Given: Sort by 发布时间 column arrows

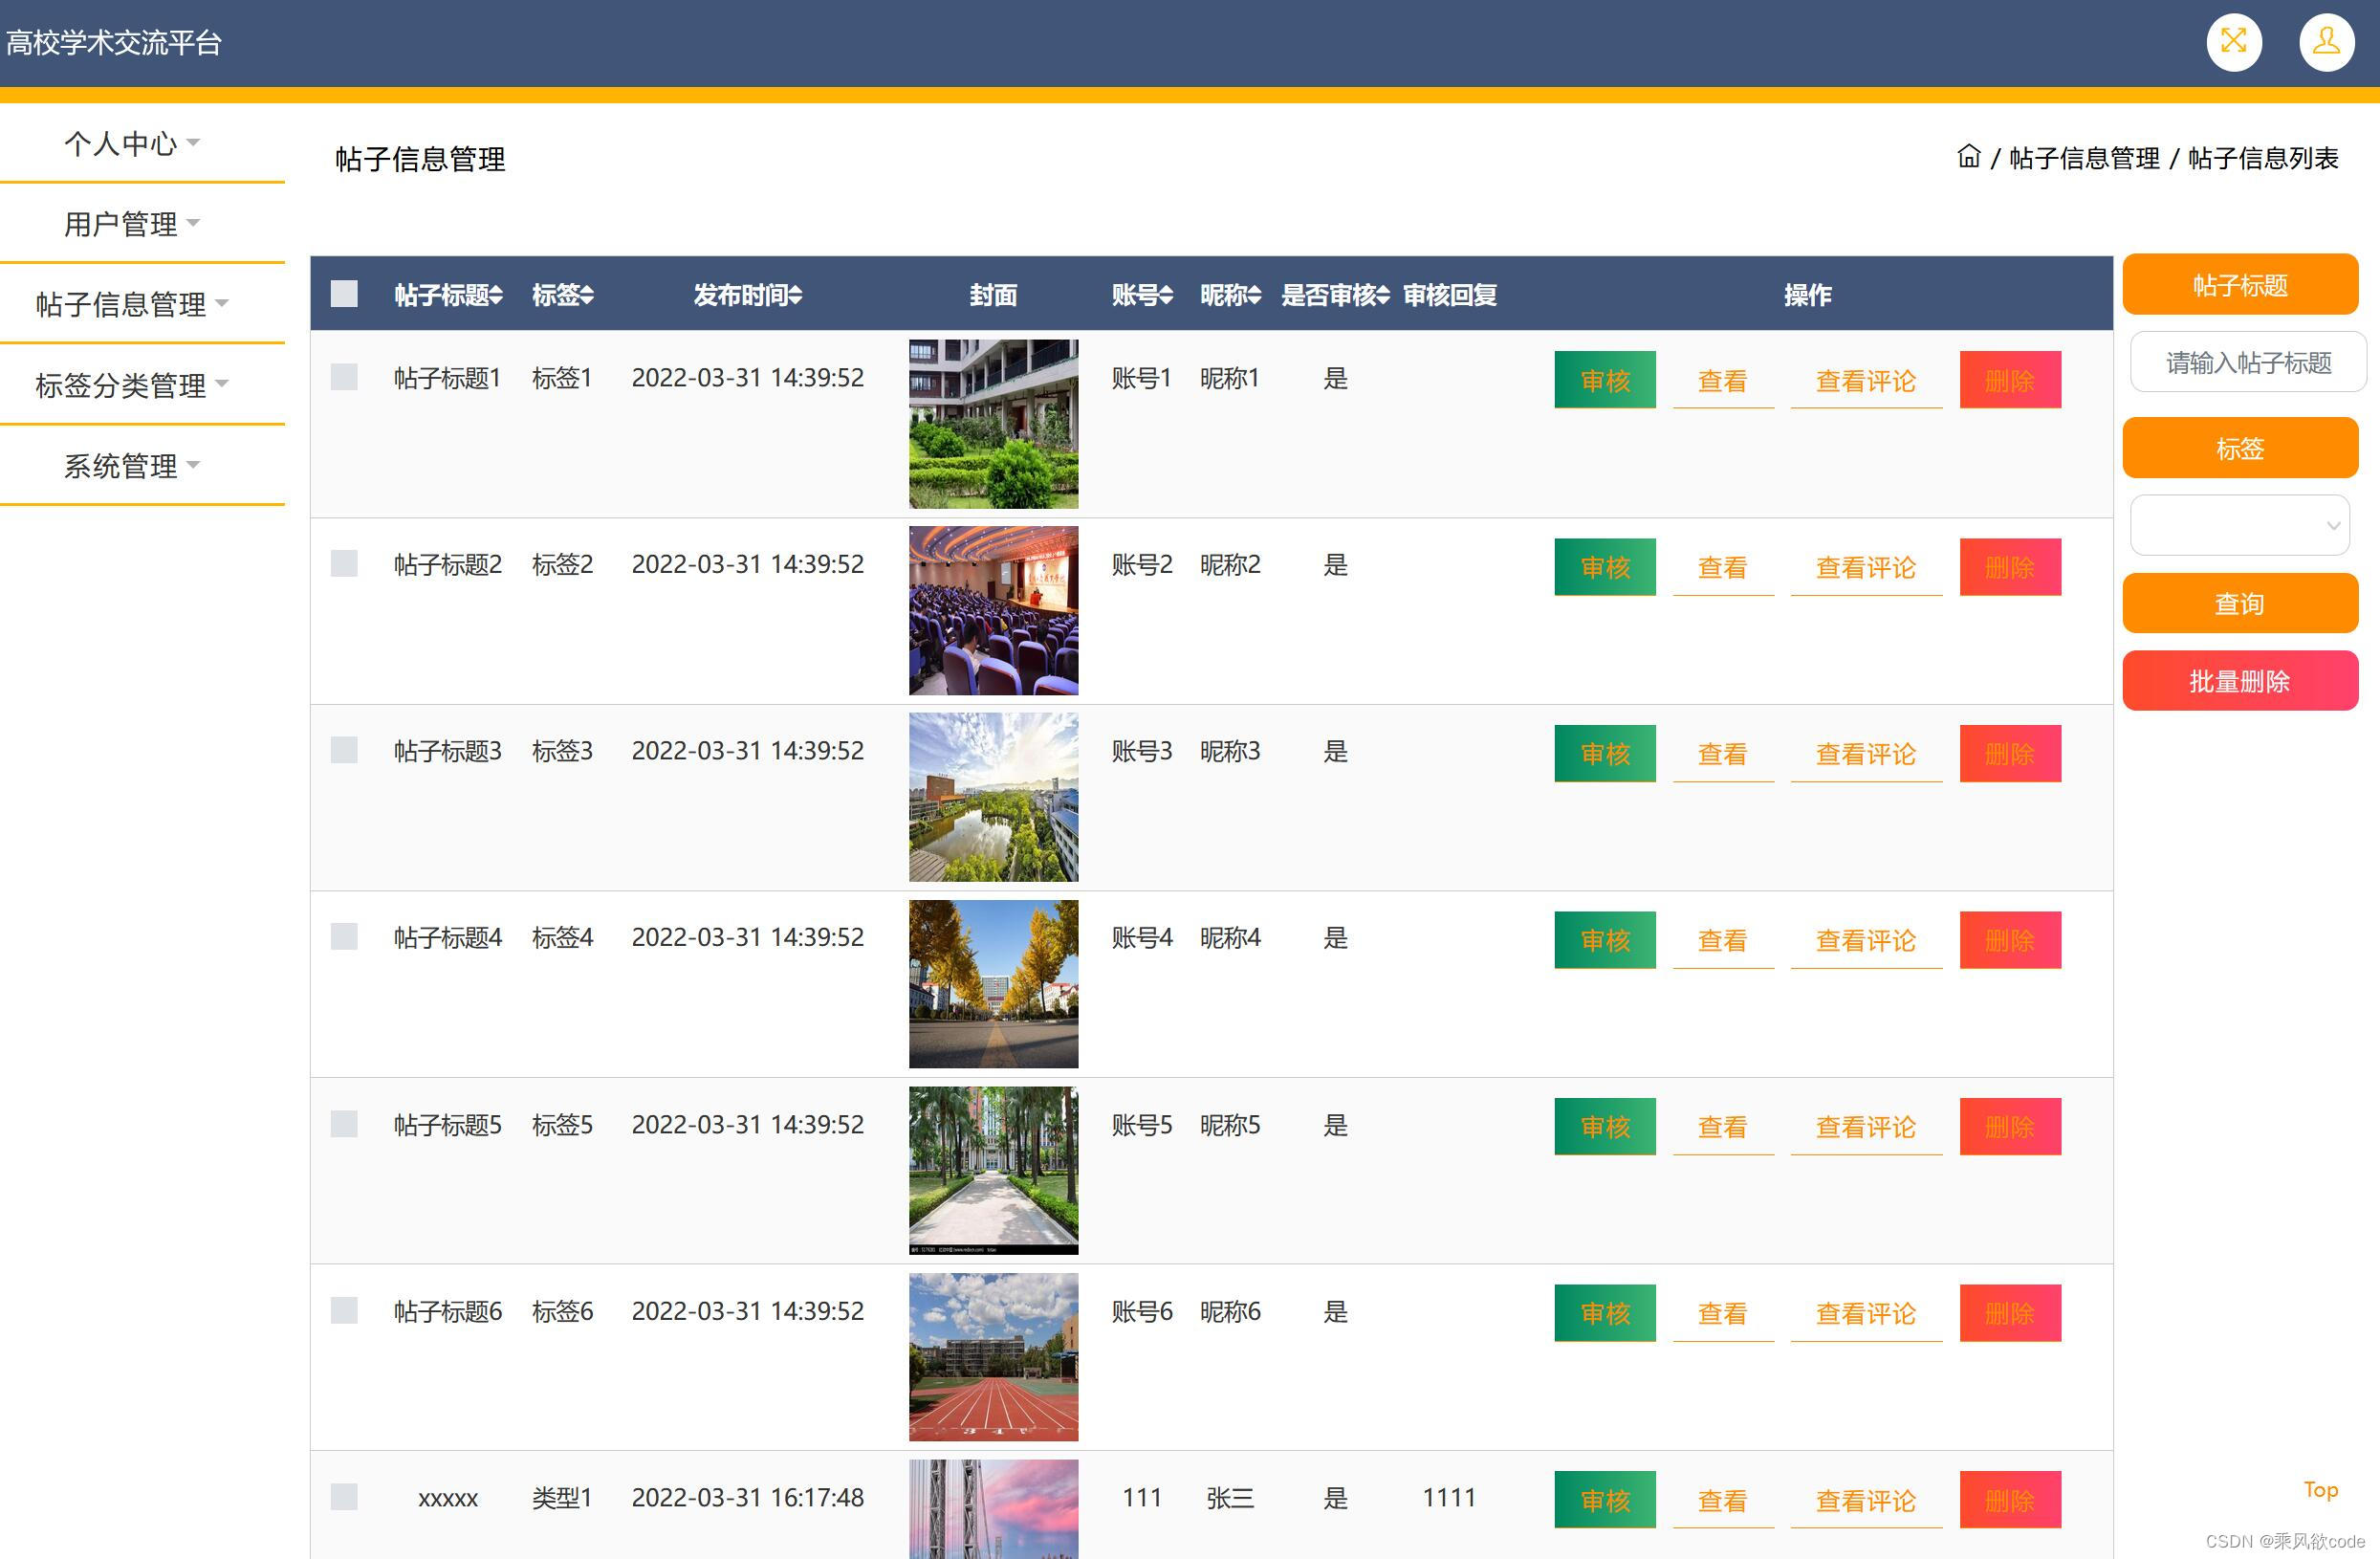Looking at the screenshot, I should 796,295.
